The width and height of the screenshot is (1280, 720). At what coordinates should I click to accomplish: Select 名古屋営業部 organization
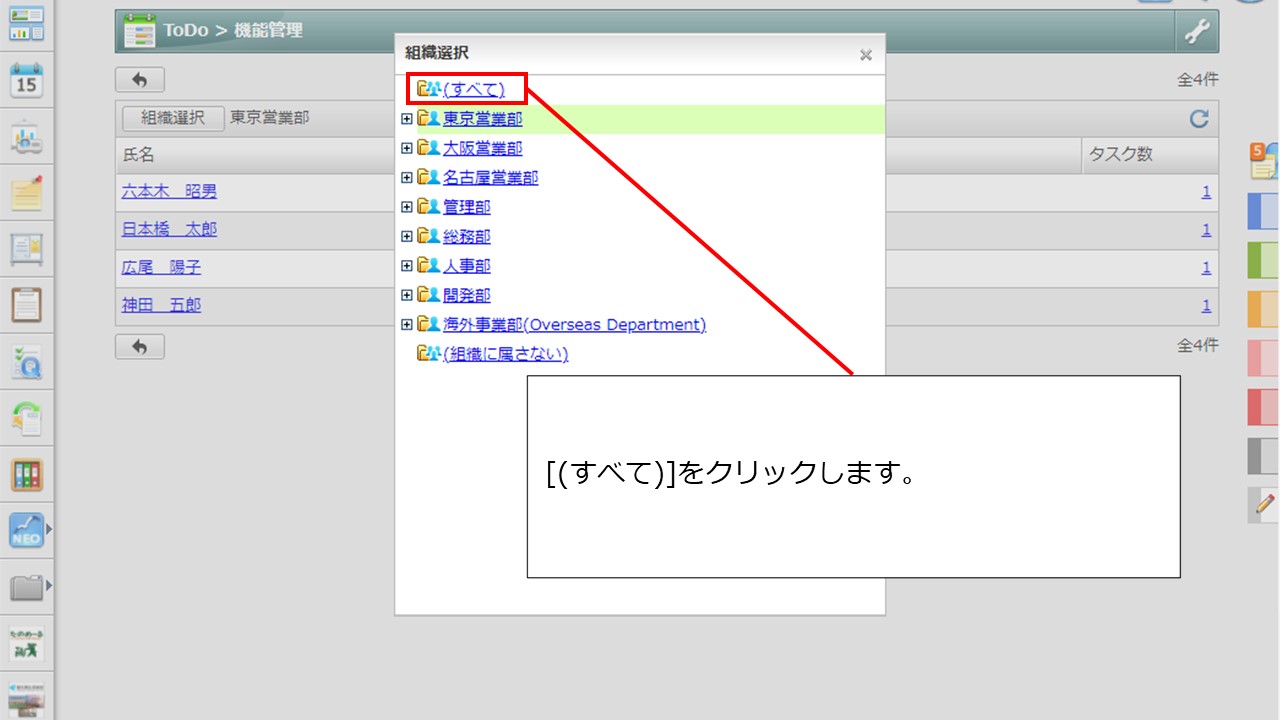tap(490, 178)
